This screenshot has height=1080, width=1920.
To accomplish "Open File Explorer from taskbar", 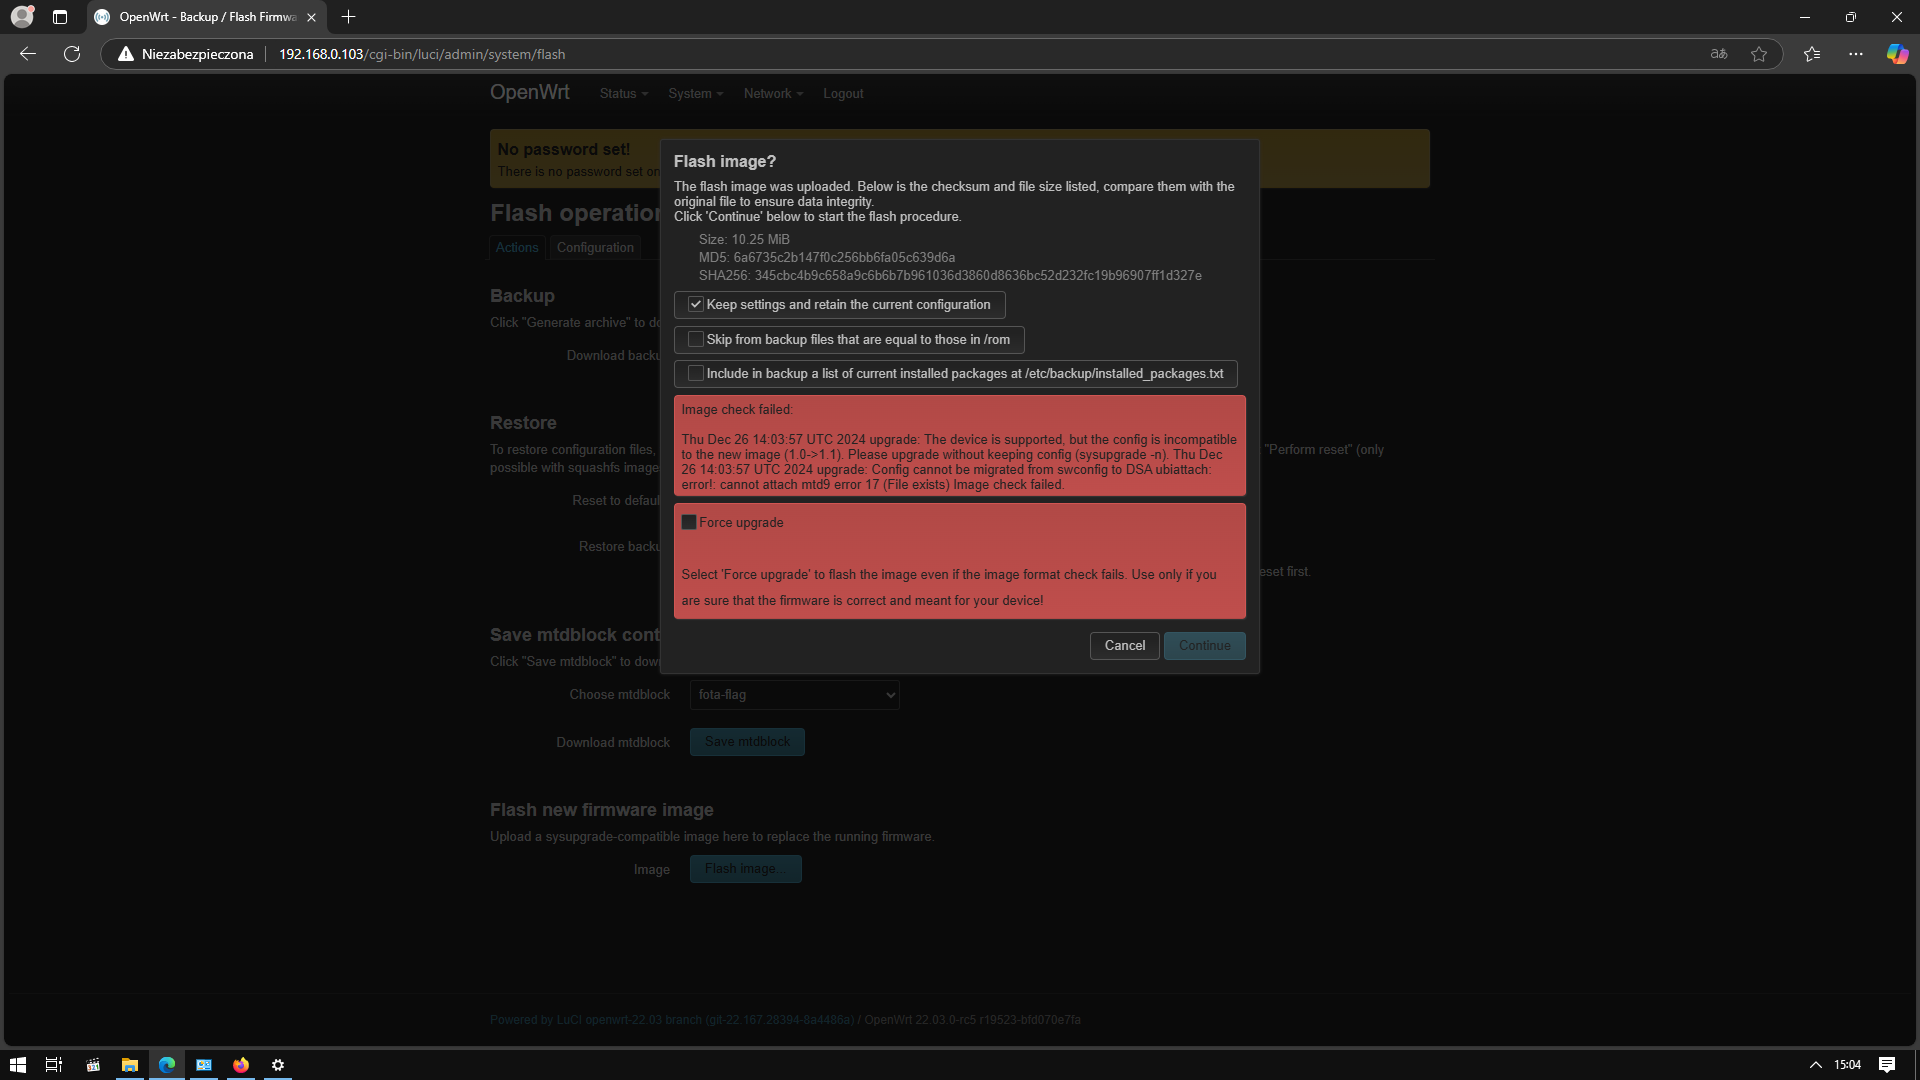I will click(x=130, y=1065).
